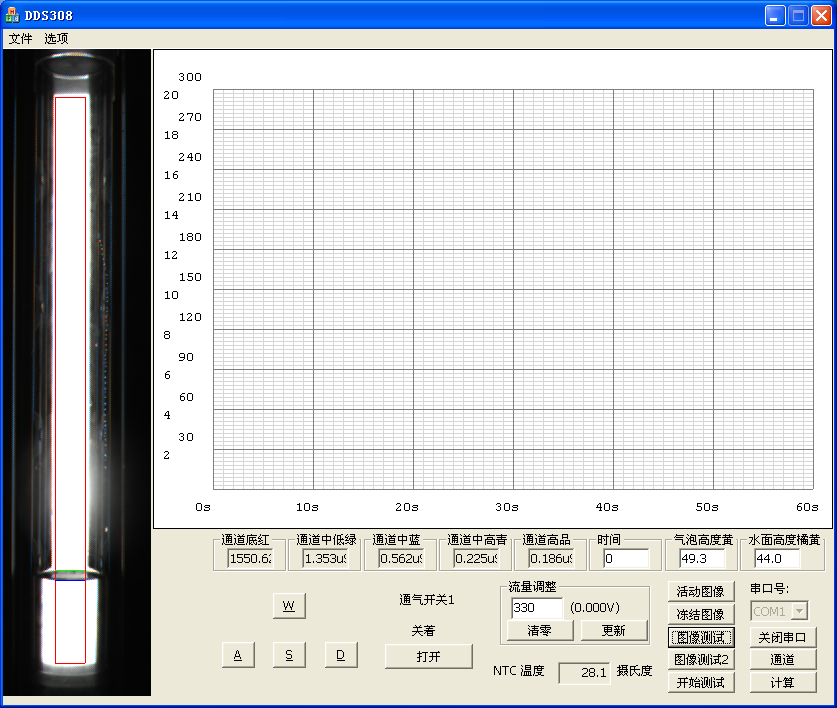Image resolution: width=837 pixels, height=708 pixels.
Task: Click the 通道 channel button
Action: point(783,660)
